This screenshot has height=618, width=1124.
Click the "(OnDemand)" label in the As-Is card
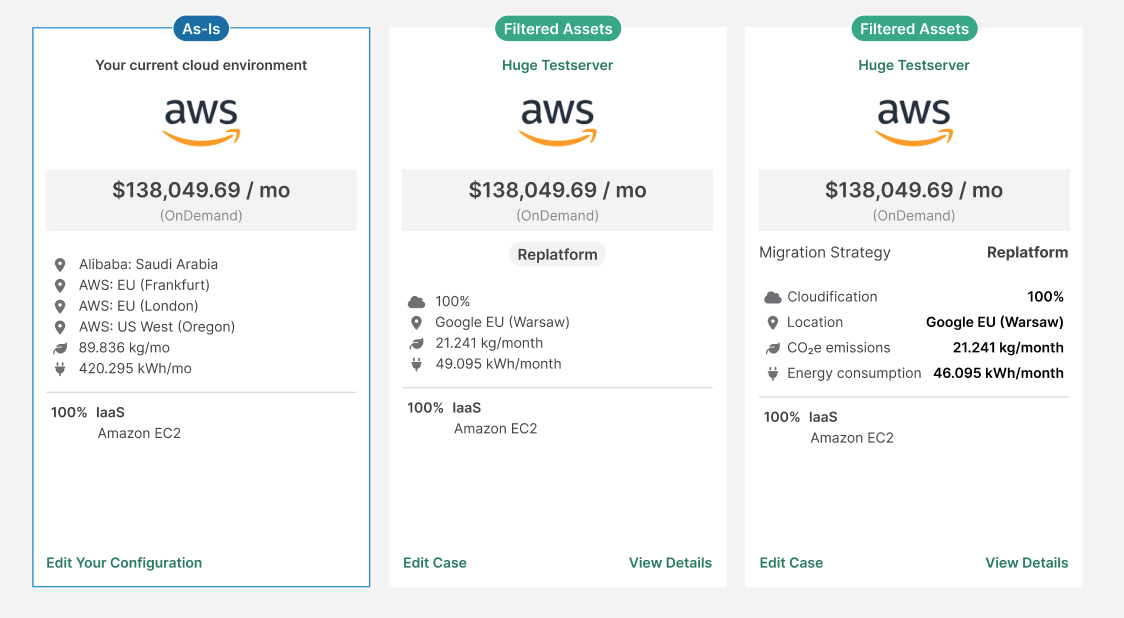click(x=201, y=216)
